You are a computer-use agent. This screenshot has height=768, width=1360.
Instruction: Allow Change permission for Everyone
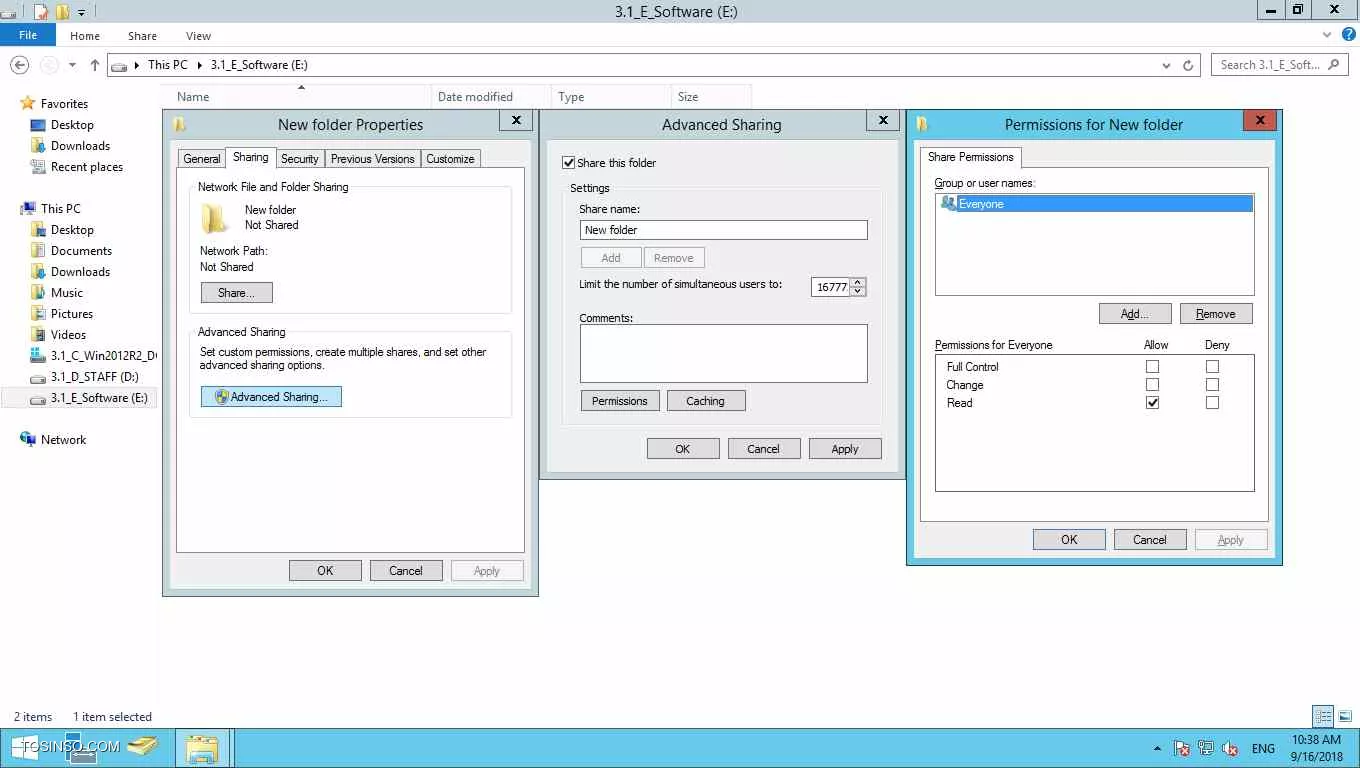(x=1152, y=385)
